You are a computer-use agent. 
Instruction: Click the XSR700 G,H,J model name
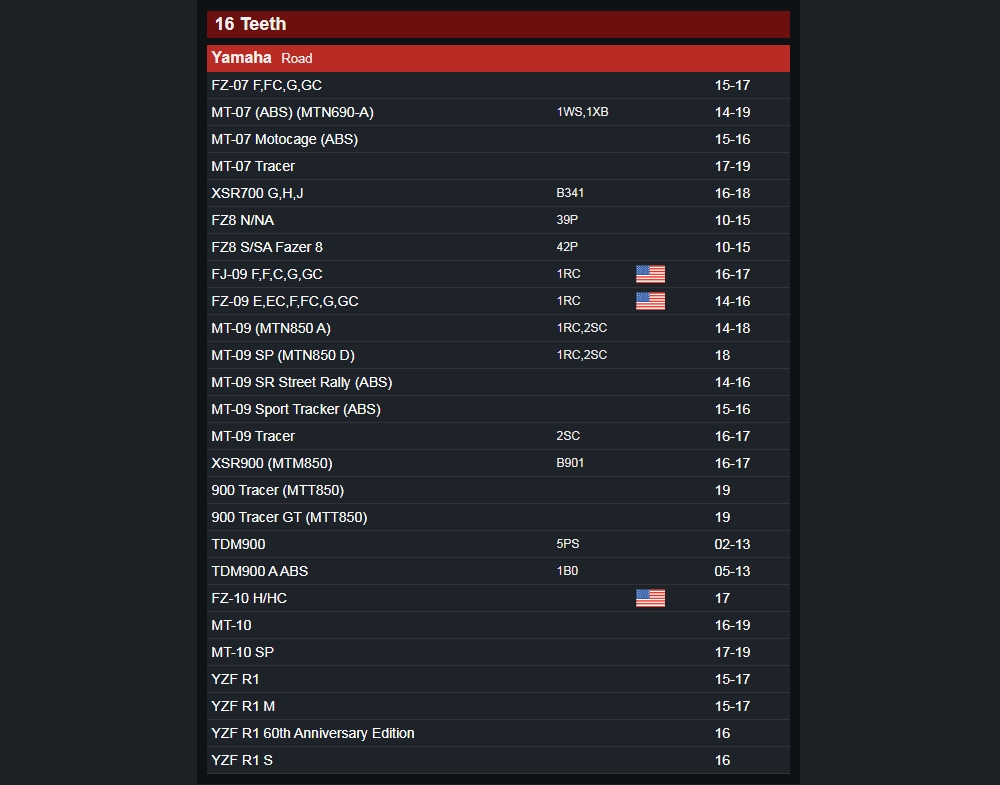coord(257,193)
